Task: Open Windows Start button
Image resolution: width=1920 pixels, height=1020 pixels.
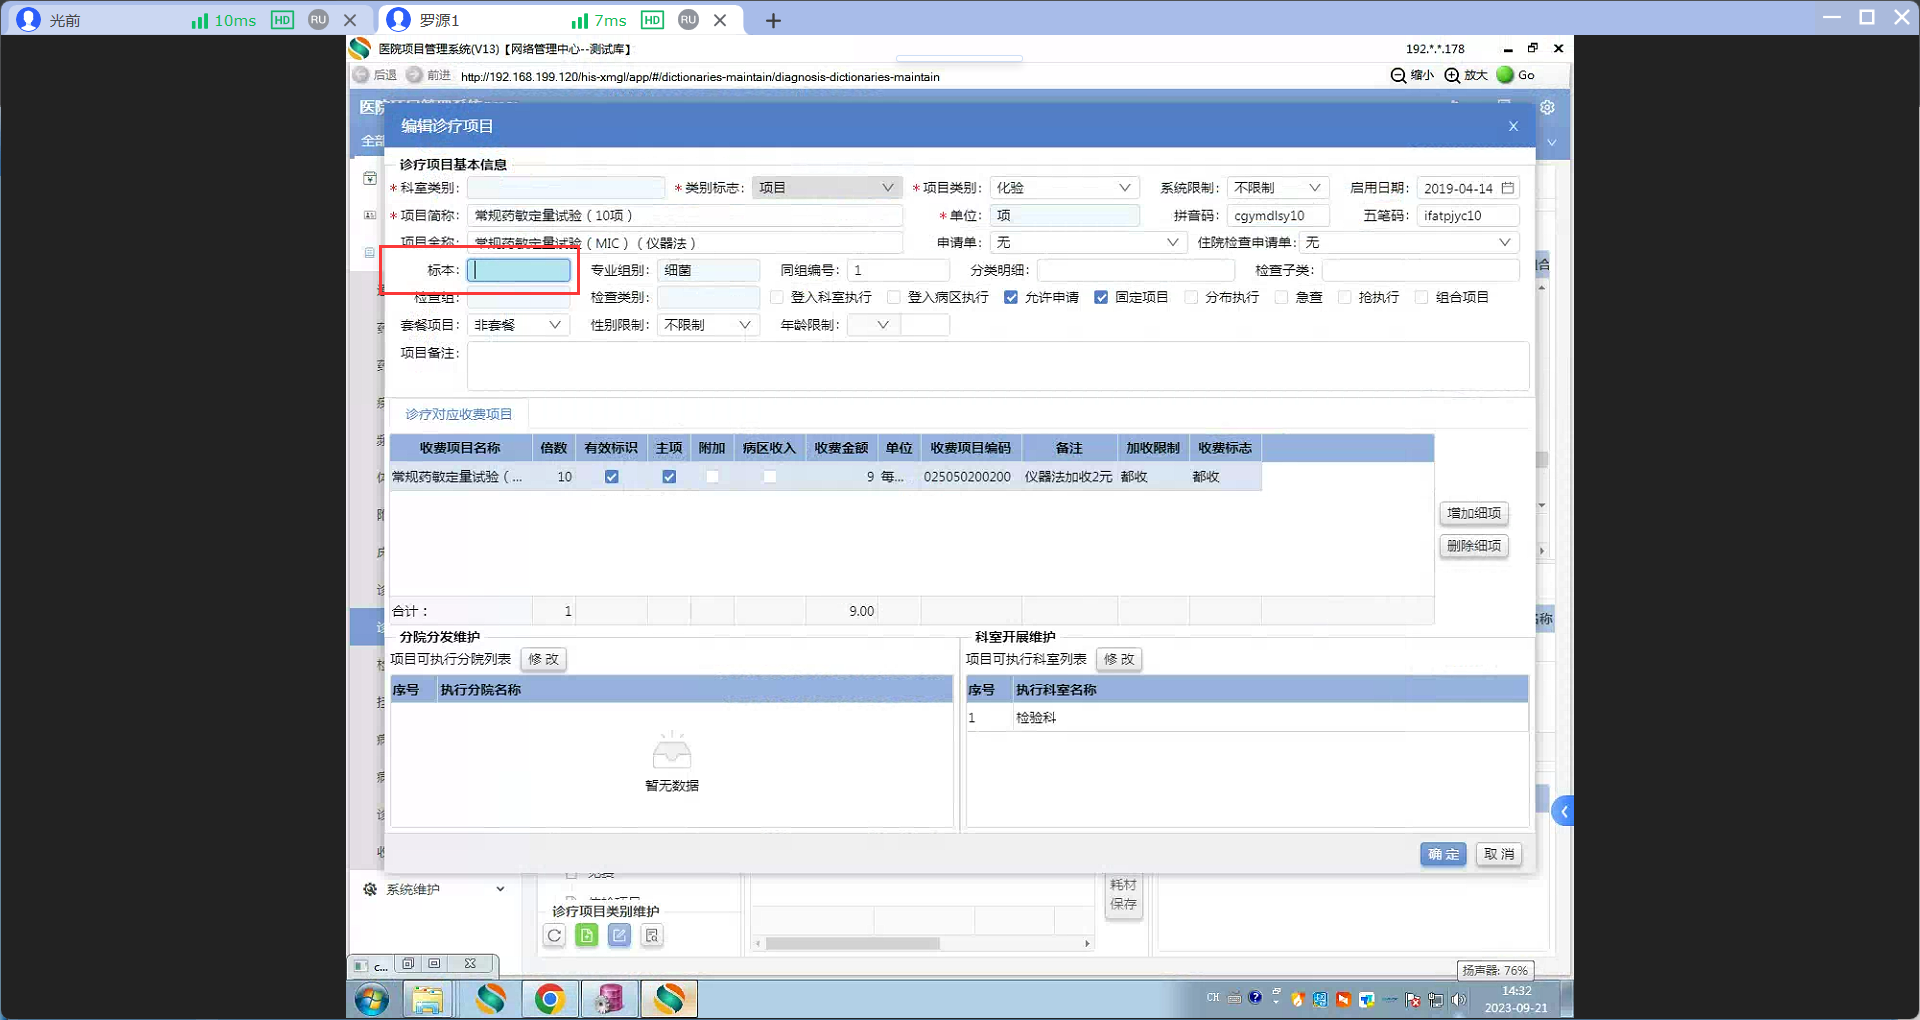Action: coord(372,999)
